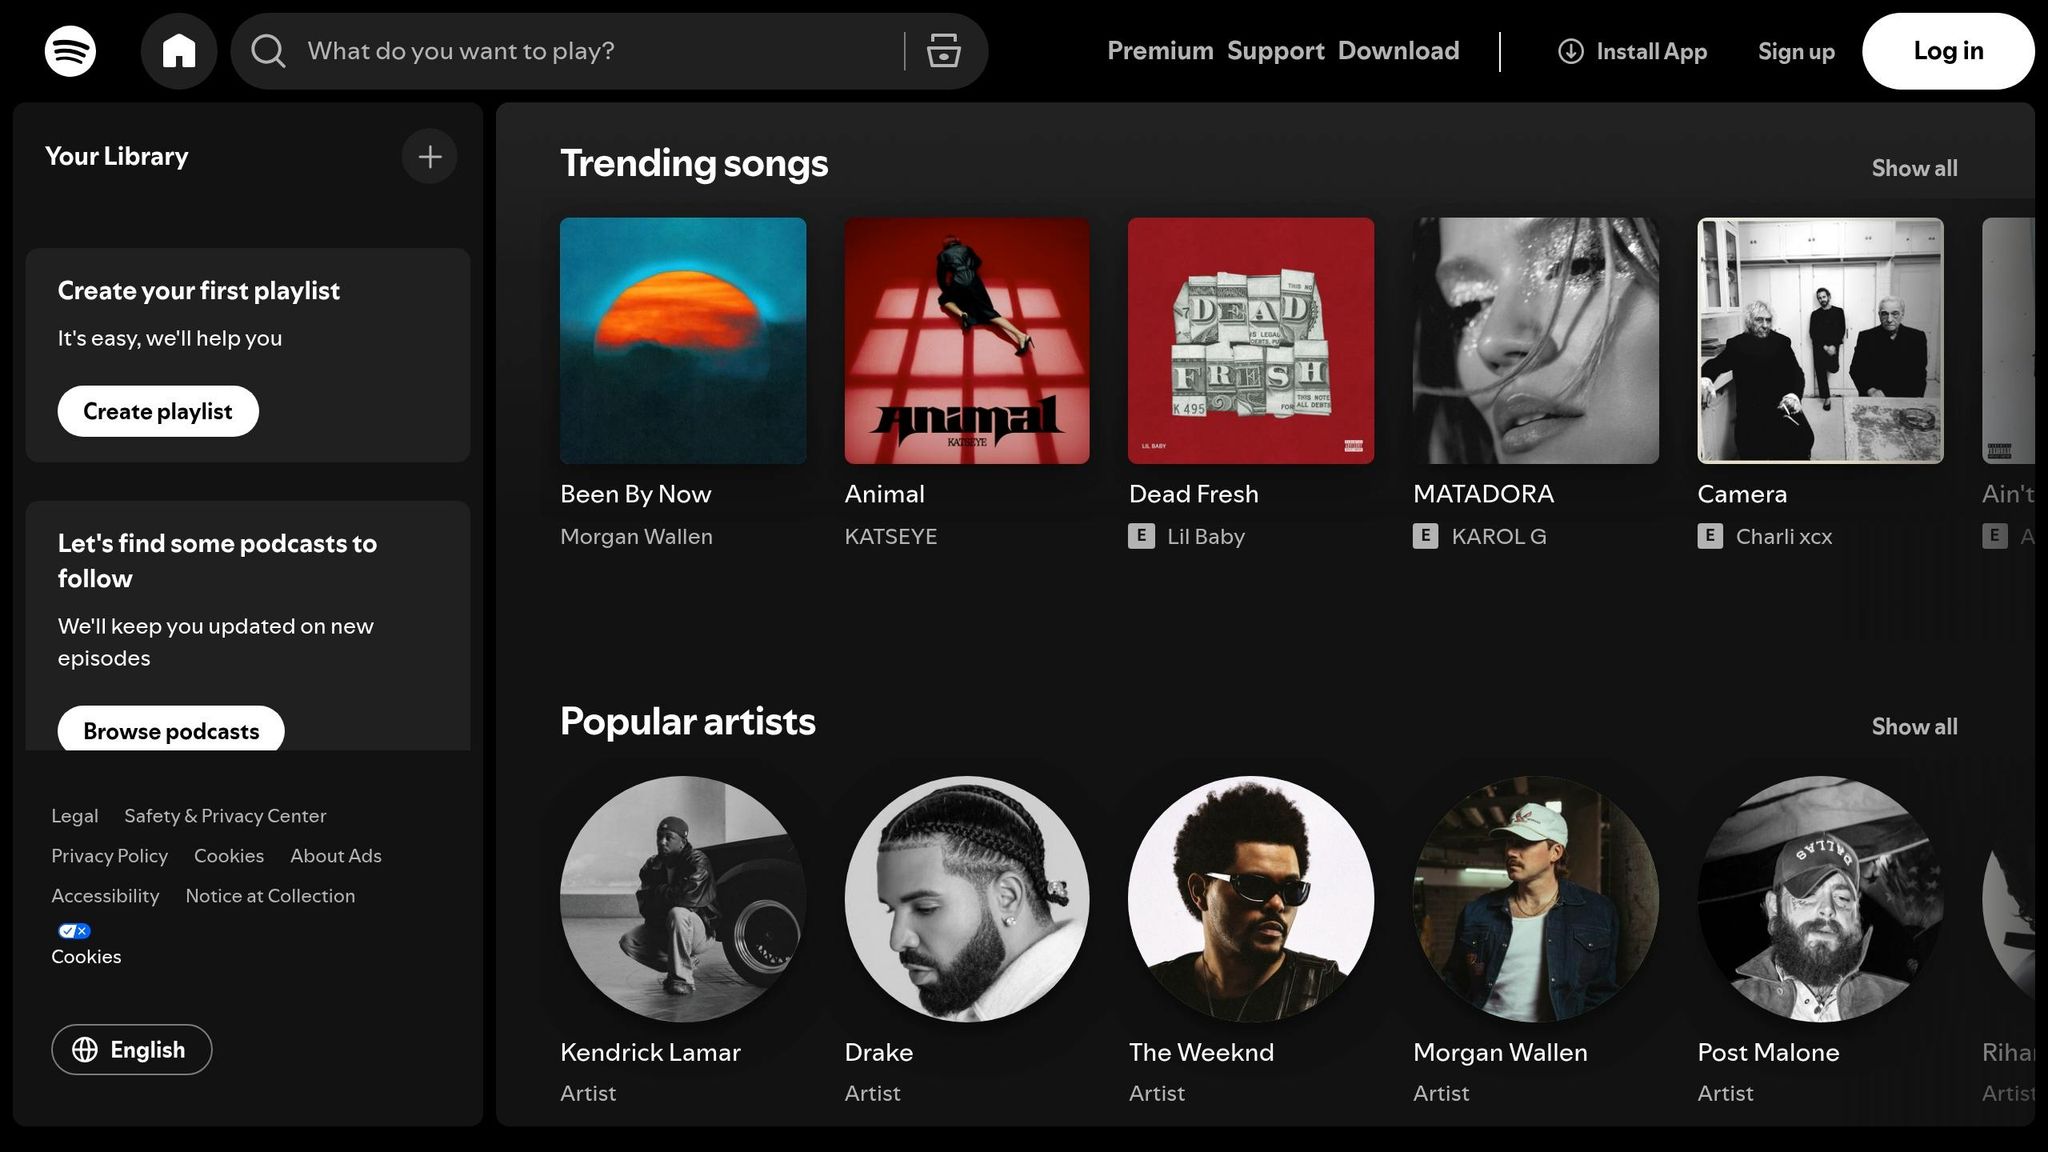The height and width of the screenshot is (1152, 2048).
Task: Show all Trending songs
Action: (x=1914, y=168)
